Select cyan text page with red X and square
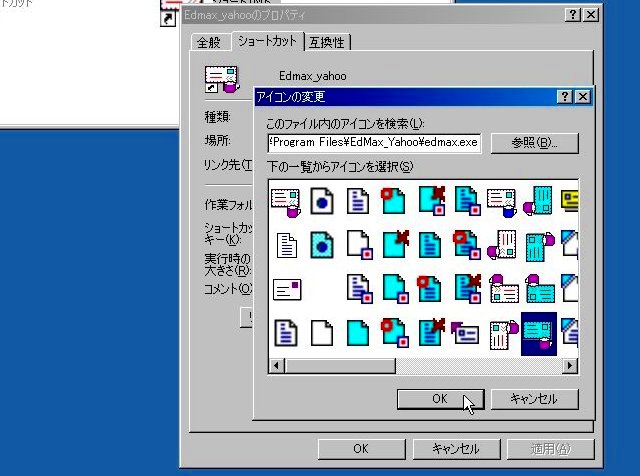 point(468,289)
